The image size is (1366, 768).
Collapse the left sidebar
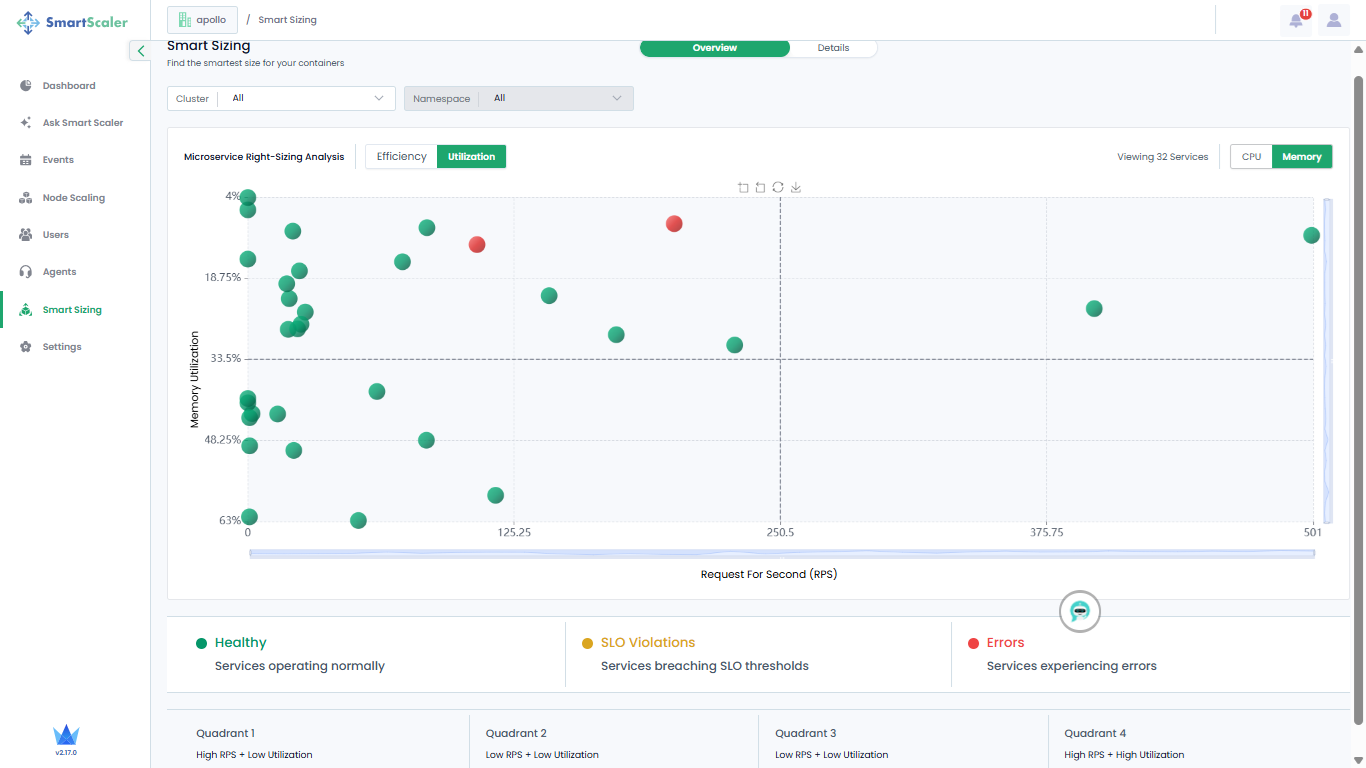point(141,51)
